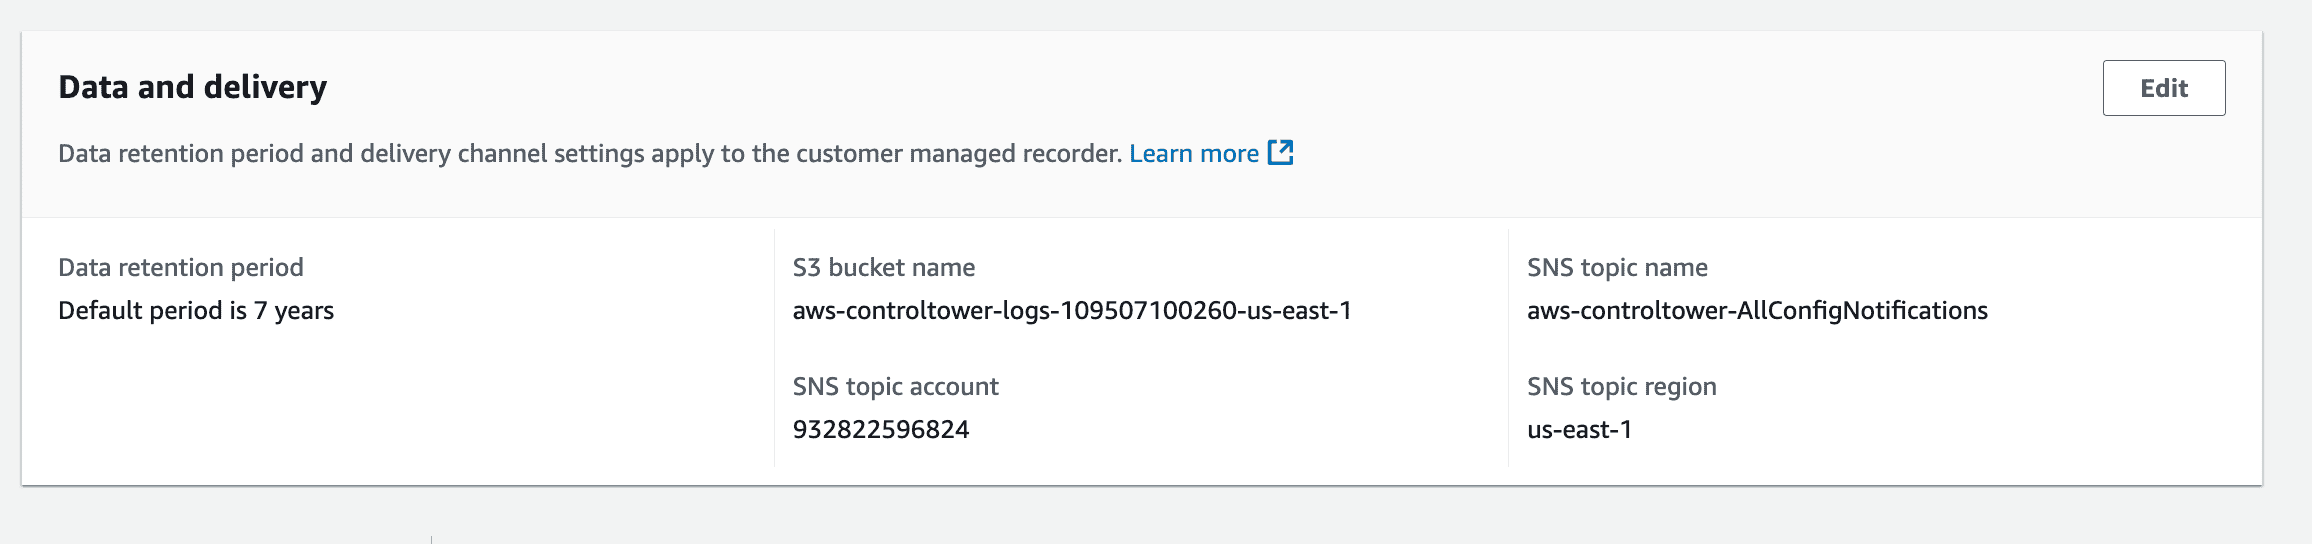Image resolution: width=2312 pixels, height=544 pixels.
Task: Select the SNS topic name label
Action: [1617, 267]
